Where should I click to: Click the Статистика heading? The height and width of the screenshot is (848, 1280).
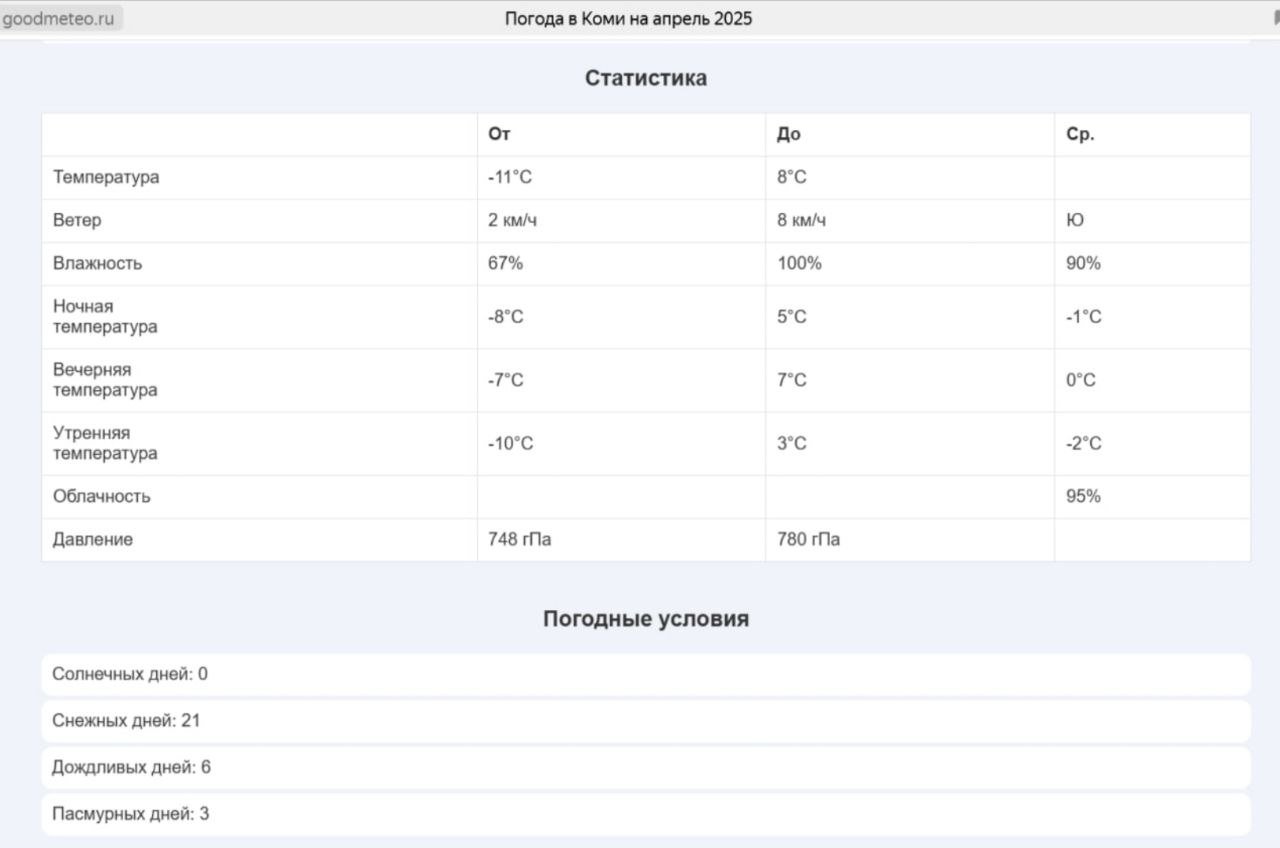645,78
